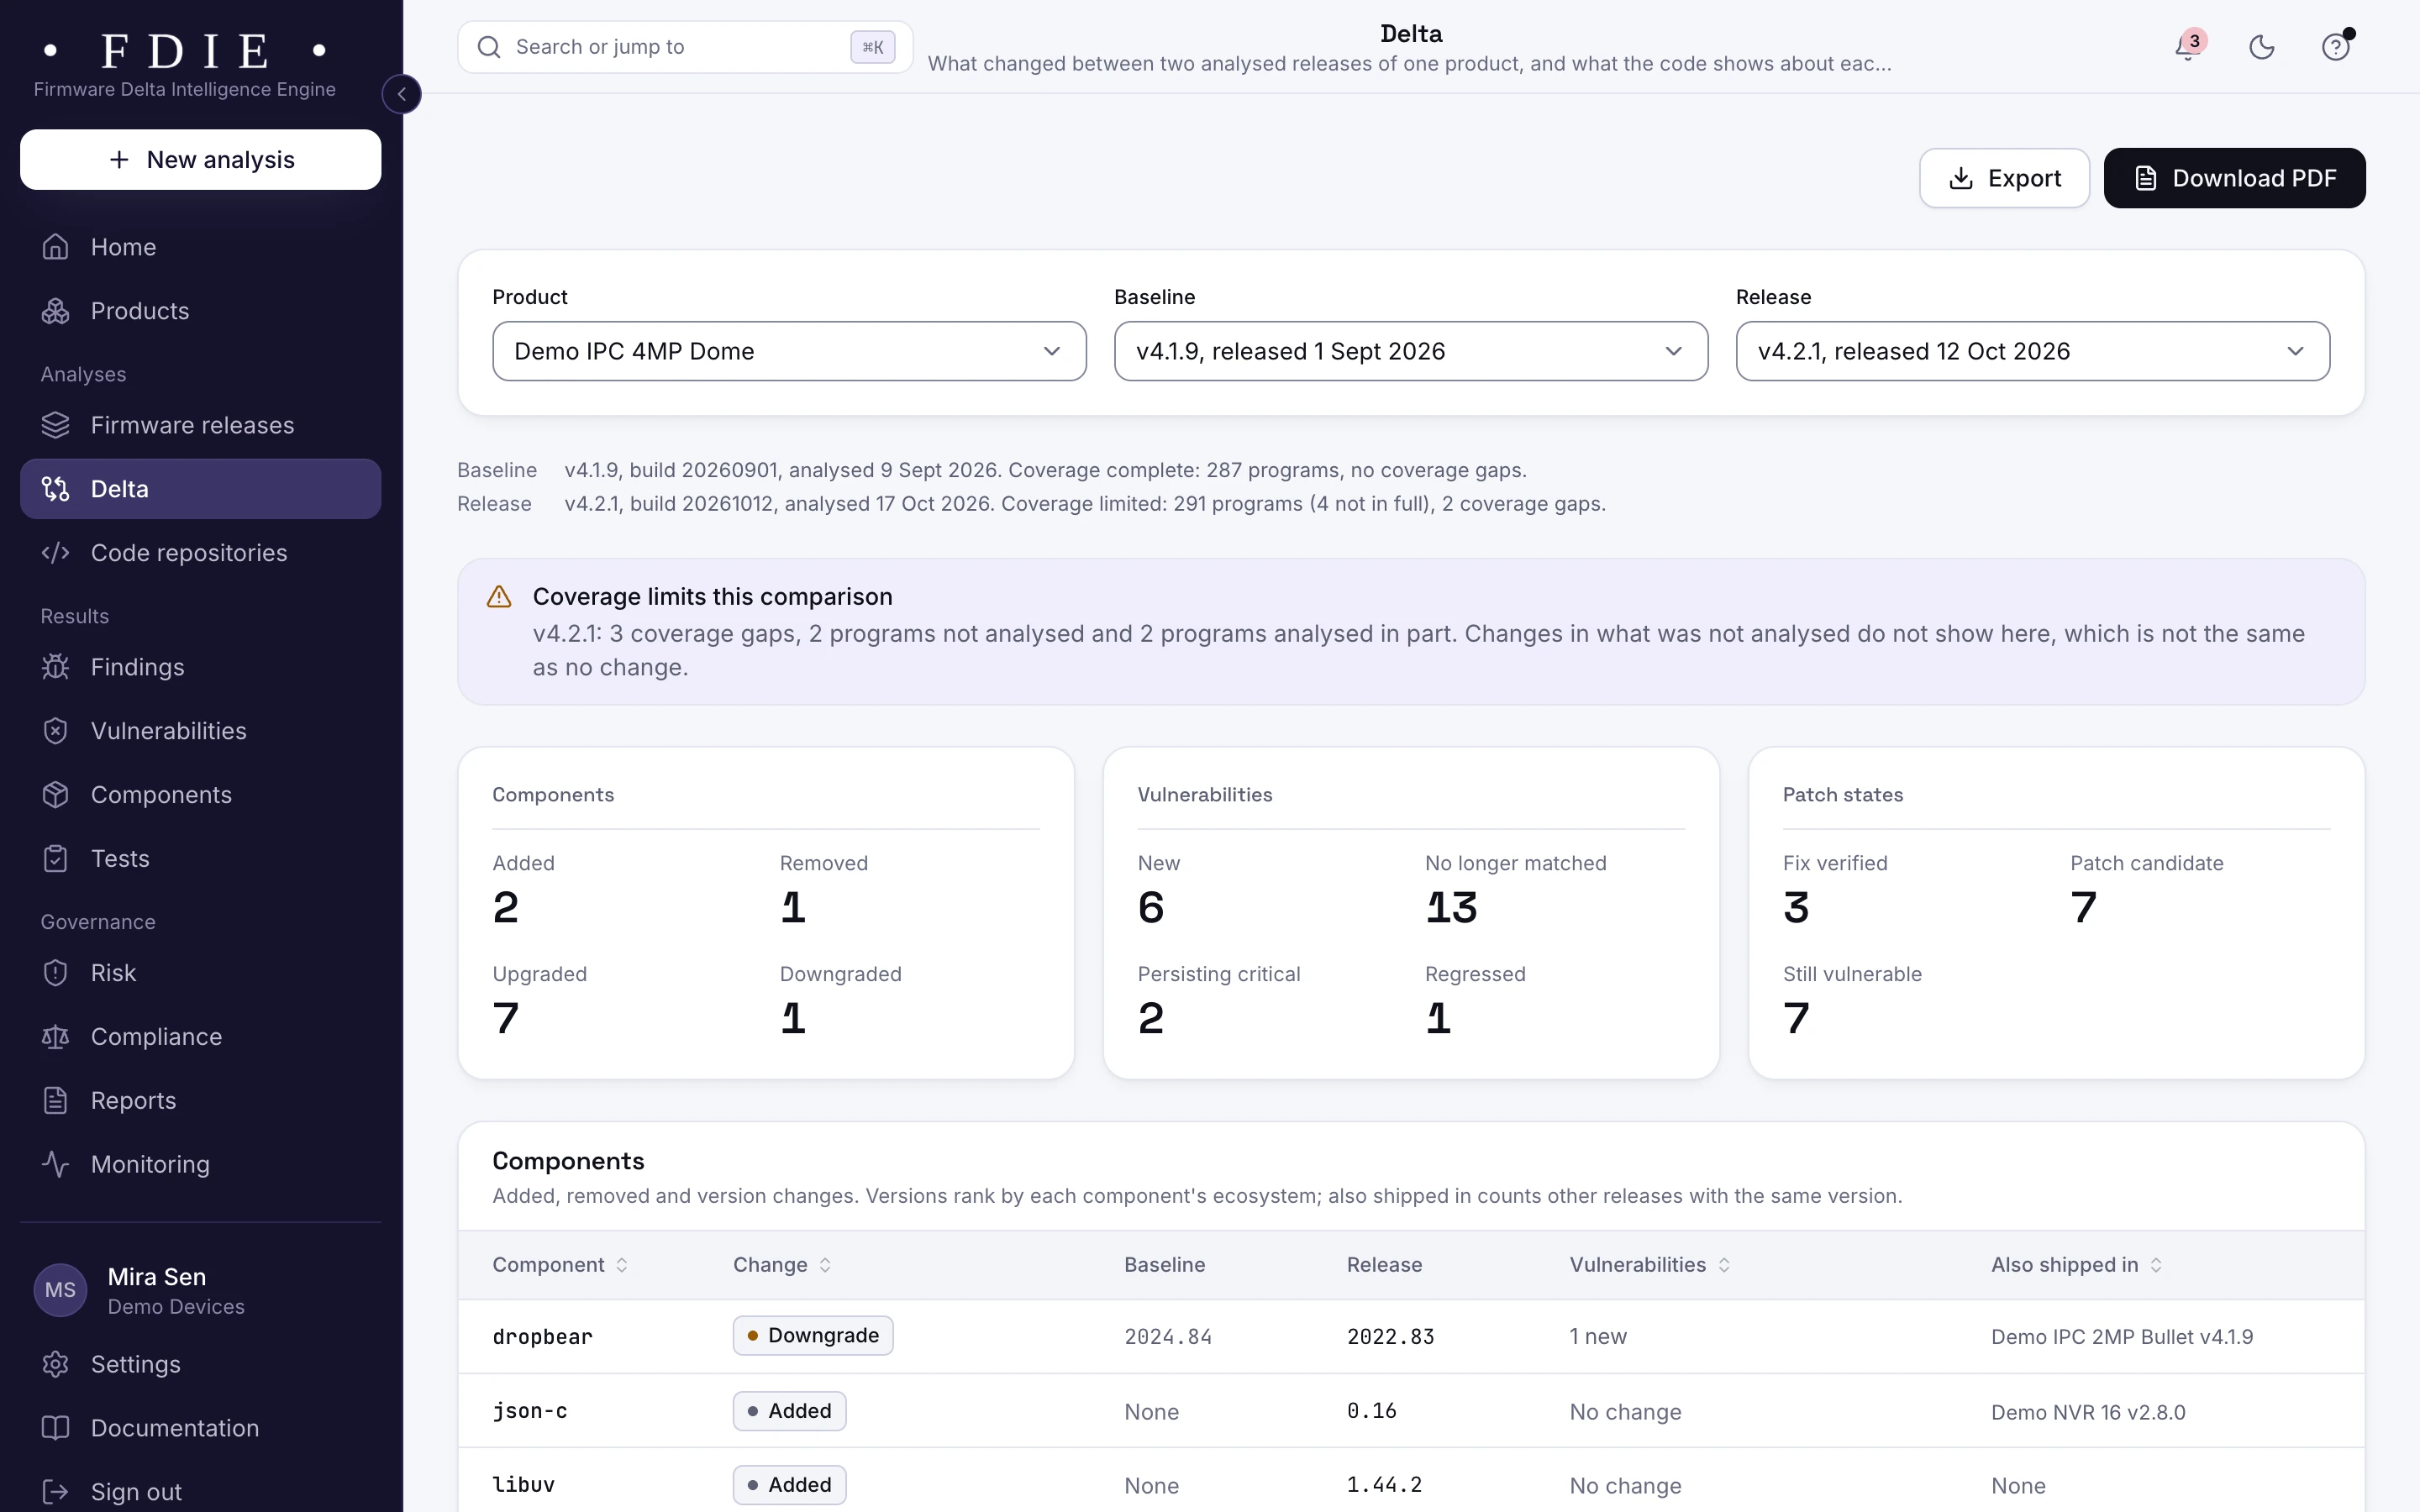Click the Download PDF button

coord(2234,178)
